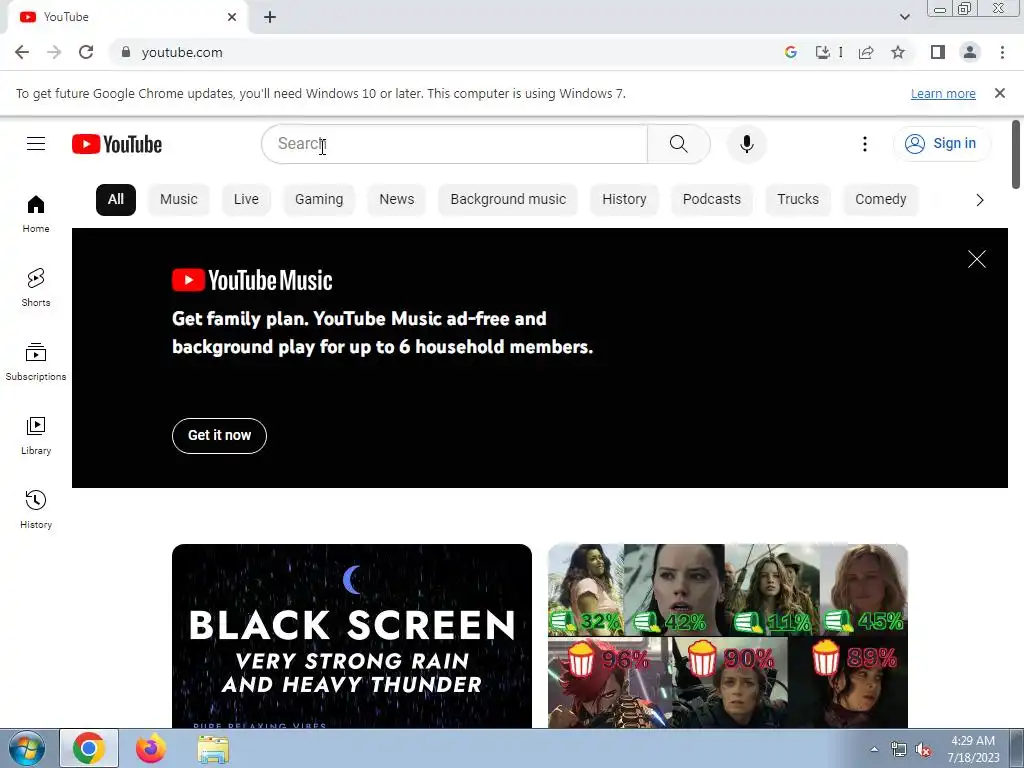Image resolution: width=1024 pixels, height=768 pixels.
Task: Focus the YouTube Search field
Action: pos(455,144)
